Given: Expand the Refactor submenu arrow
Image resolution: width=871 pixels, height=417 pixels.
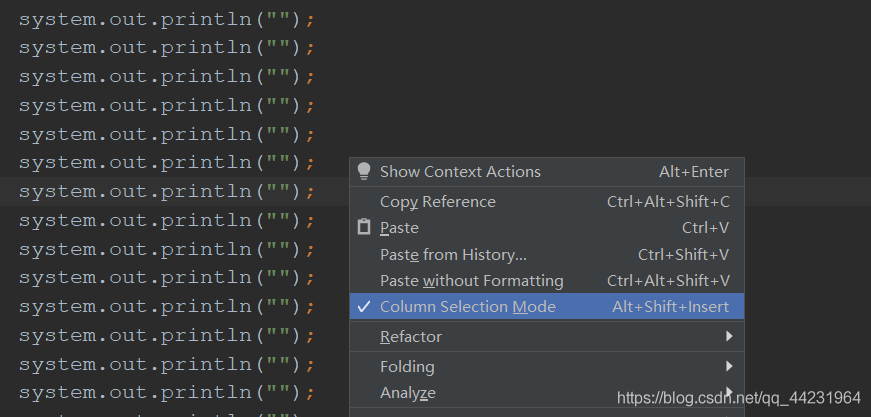Looking at the screenshot, I should tap(729, 337).
